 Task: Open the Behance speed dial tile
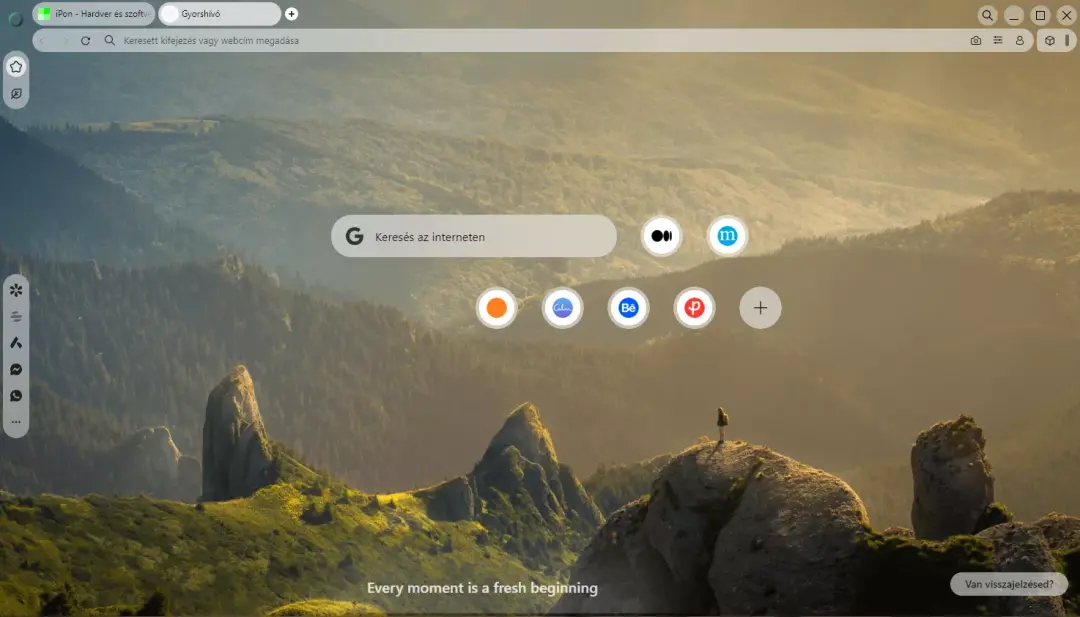628,308
